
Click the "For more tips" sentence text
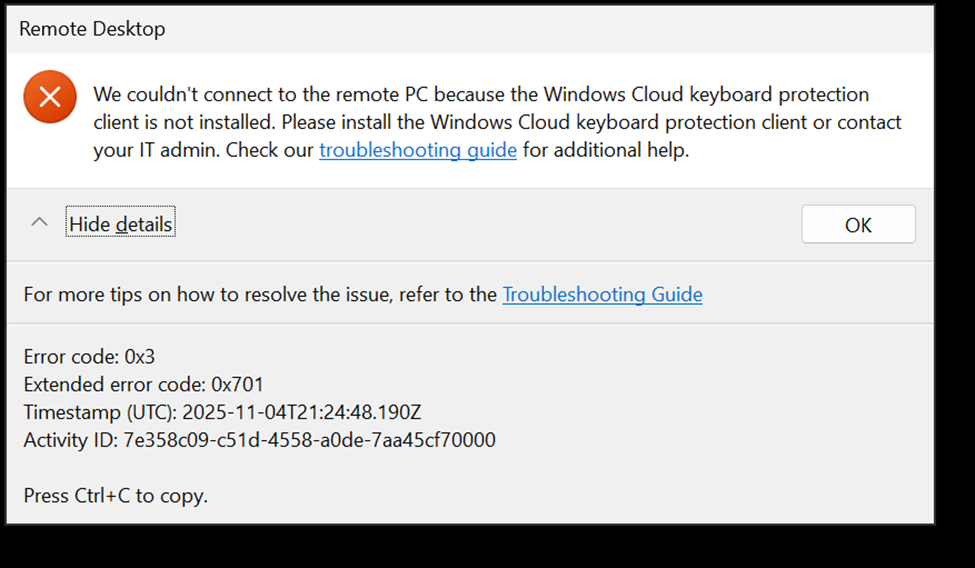(x=260, y=295)
